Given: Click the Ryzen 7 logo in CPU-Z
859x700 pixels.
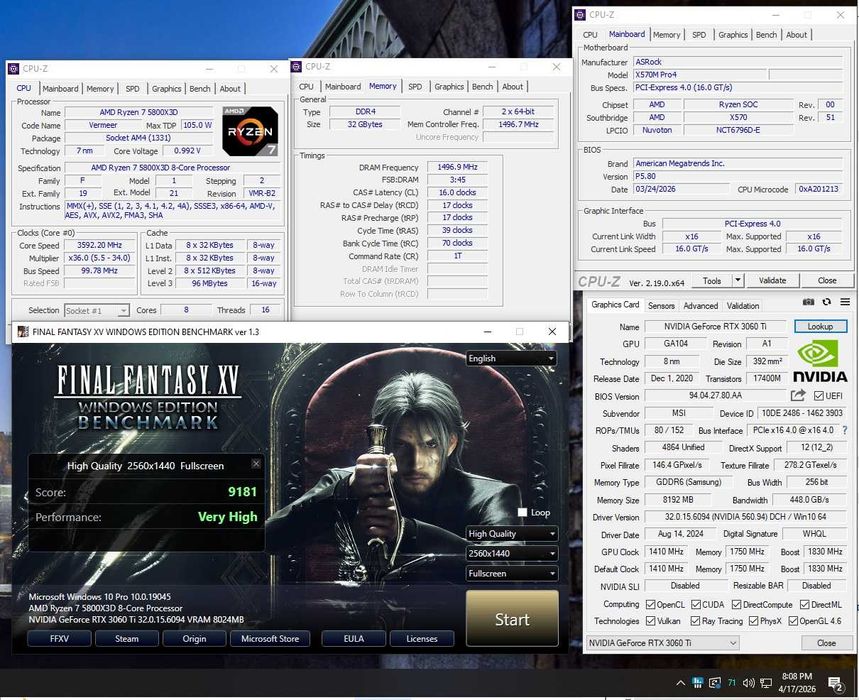Looking at the screenshot, I should [x=250, y=131].
